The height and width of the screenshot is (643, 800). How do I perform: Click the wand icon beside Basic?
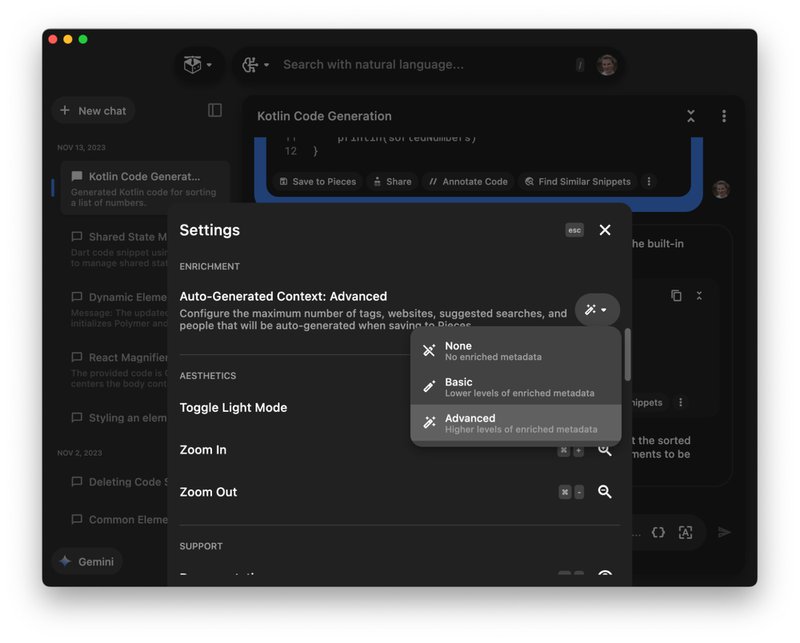pyautogui.click(x=429, y=387)
